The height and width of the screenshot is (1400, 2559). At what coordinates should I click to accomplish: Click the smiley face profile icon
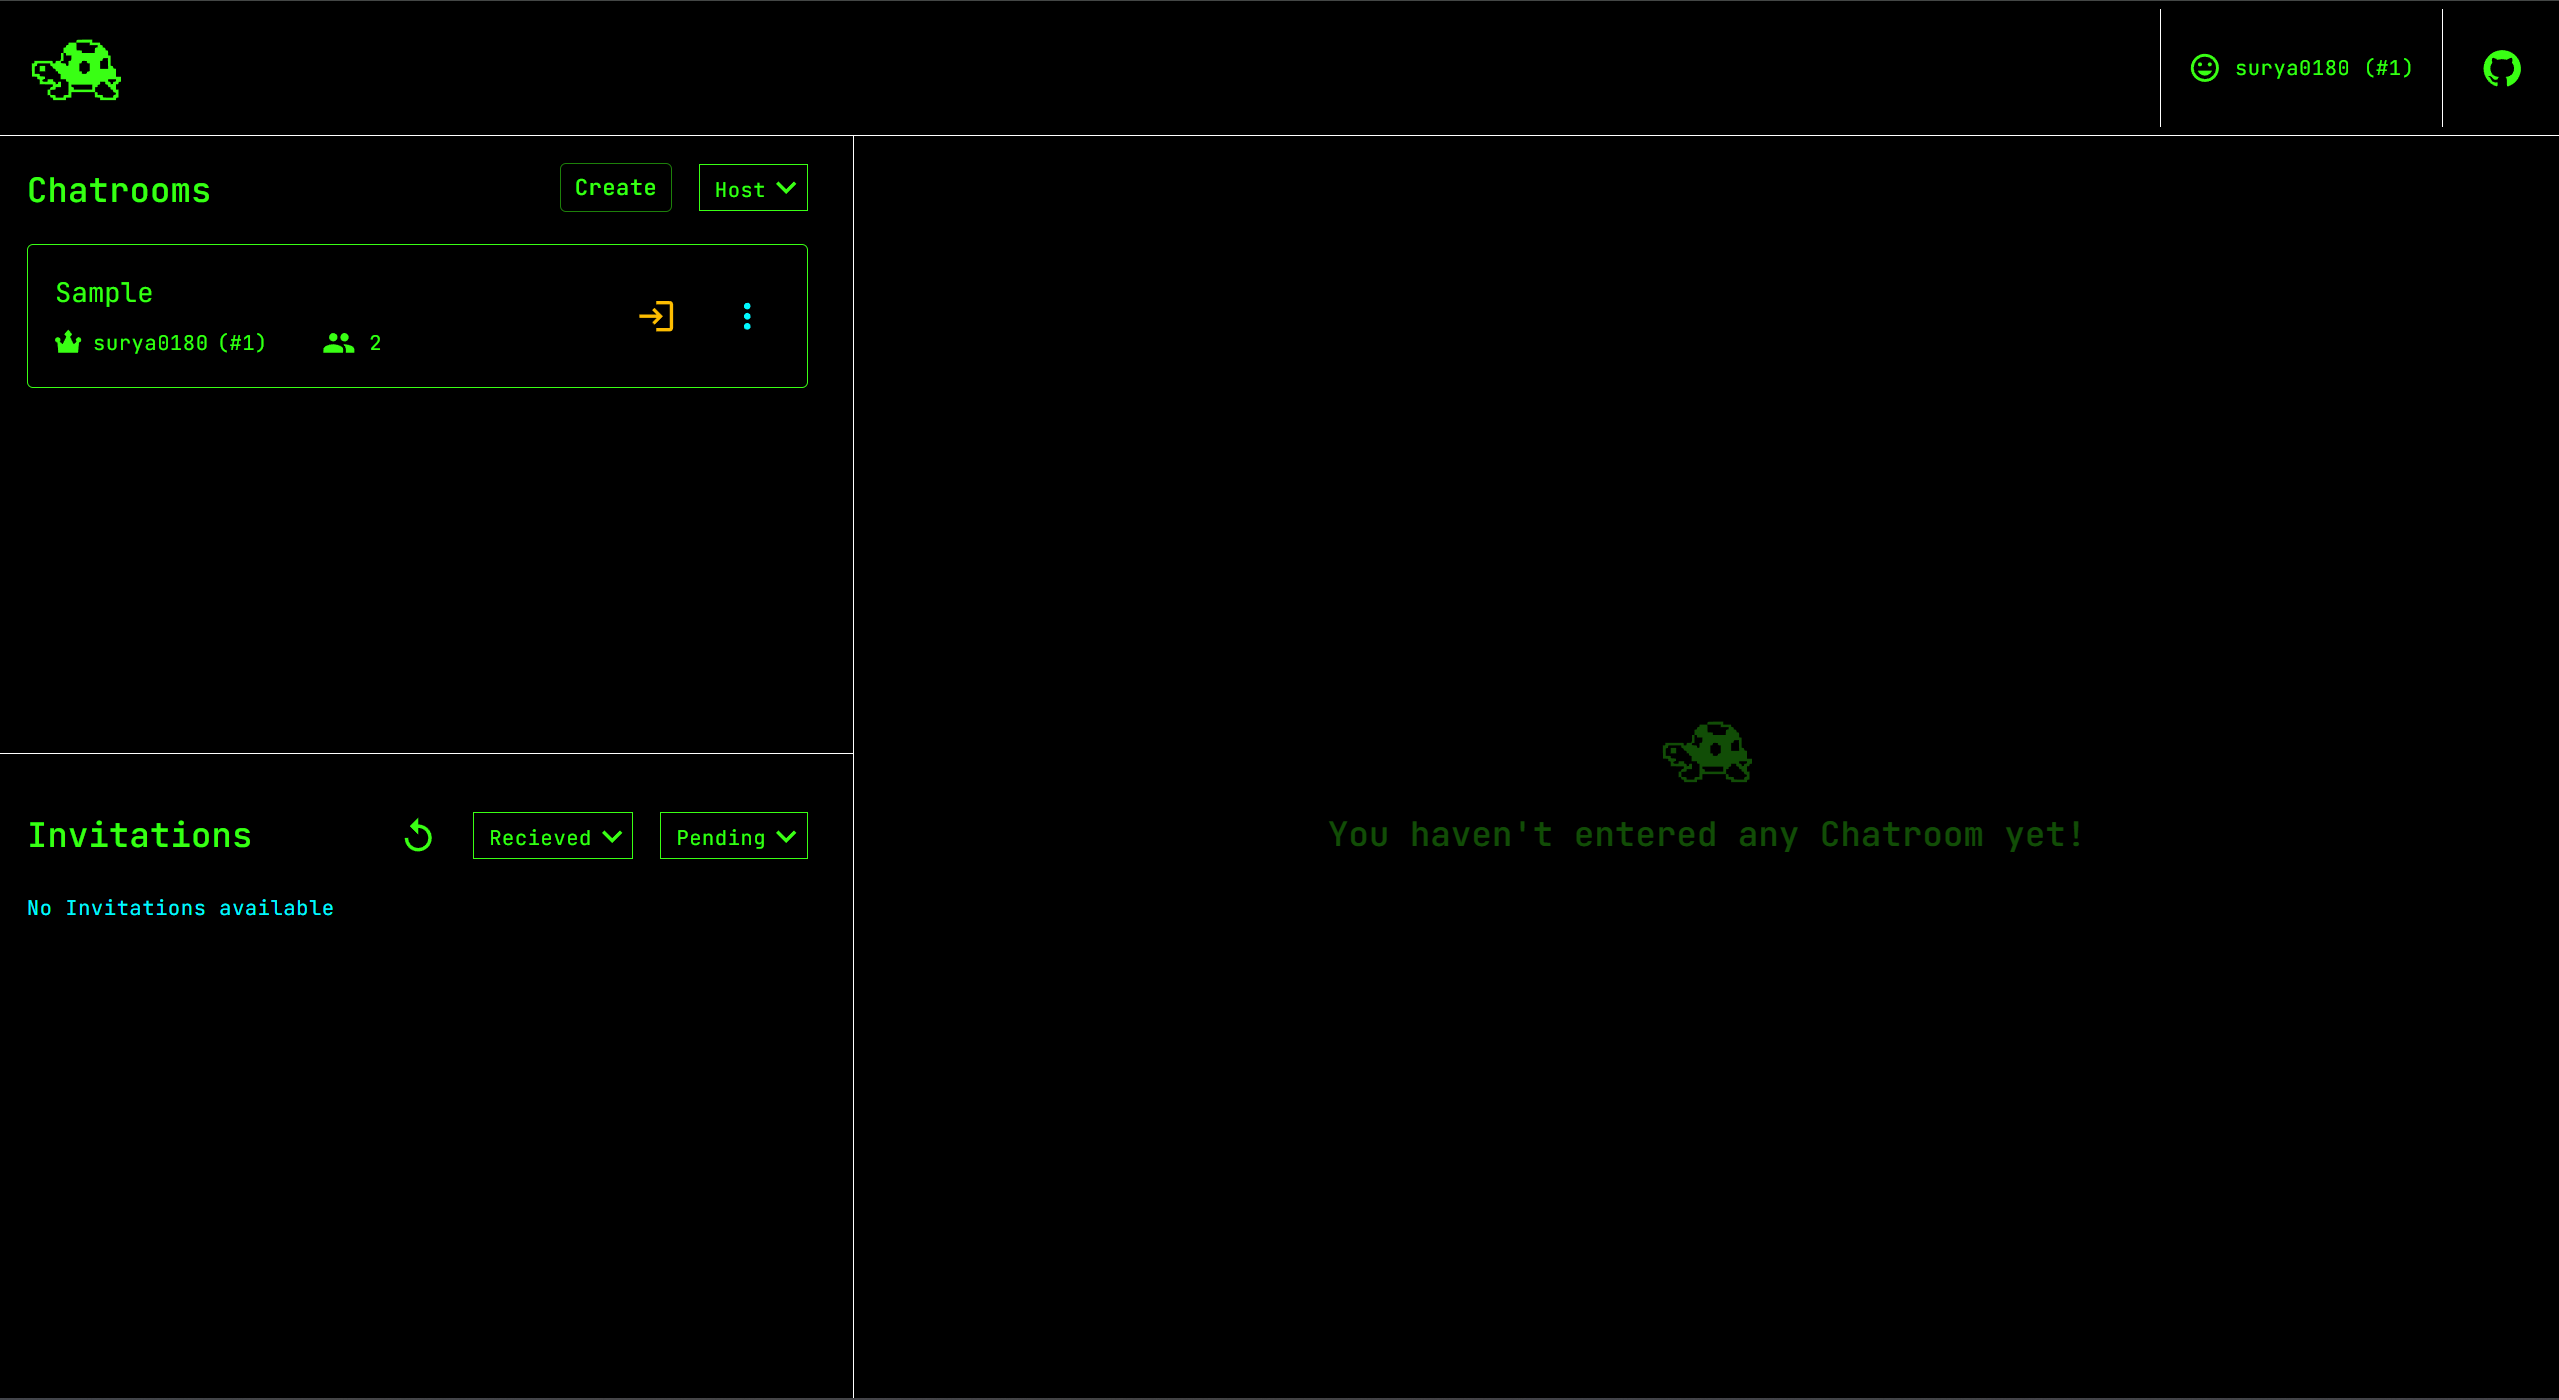[2204, 68]
